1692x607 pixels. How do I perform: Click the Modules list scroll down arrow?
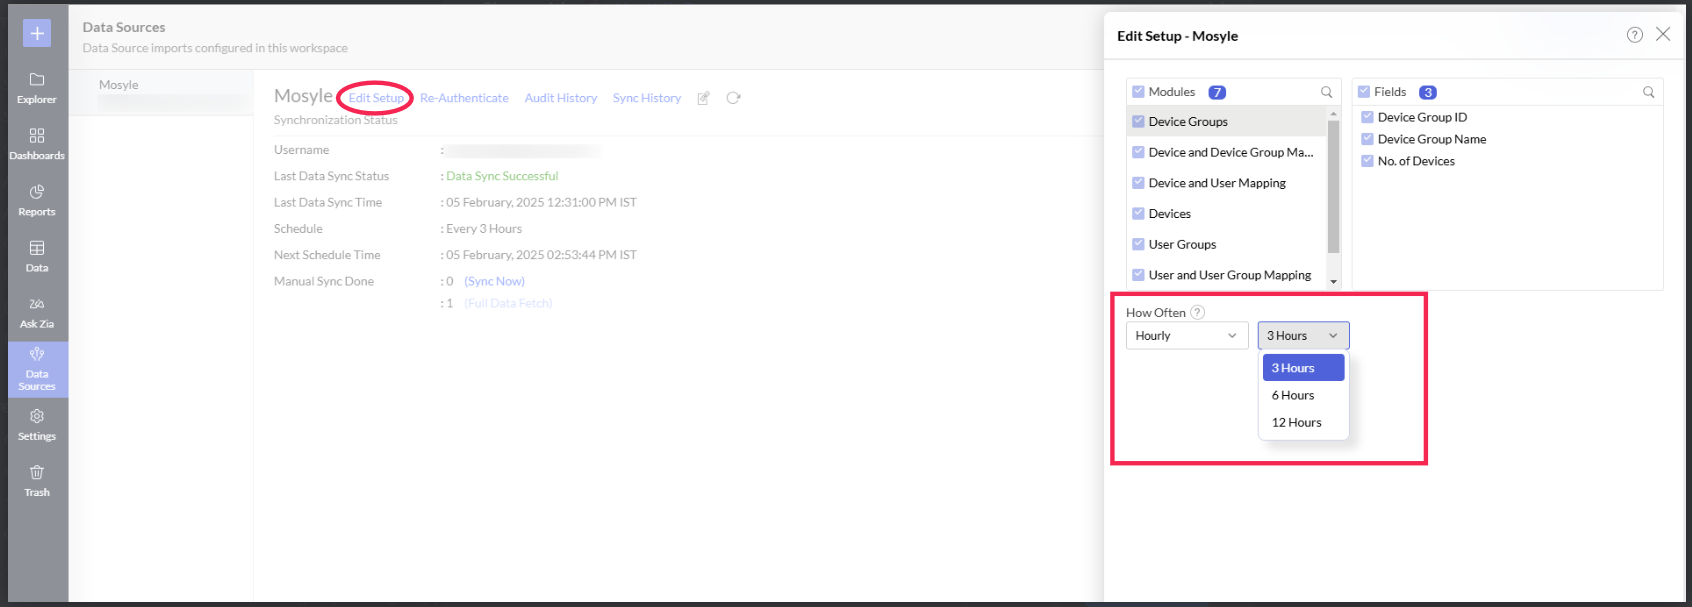tap(1333, 282)
